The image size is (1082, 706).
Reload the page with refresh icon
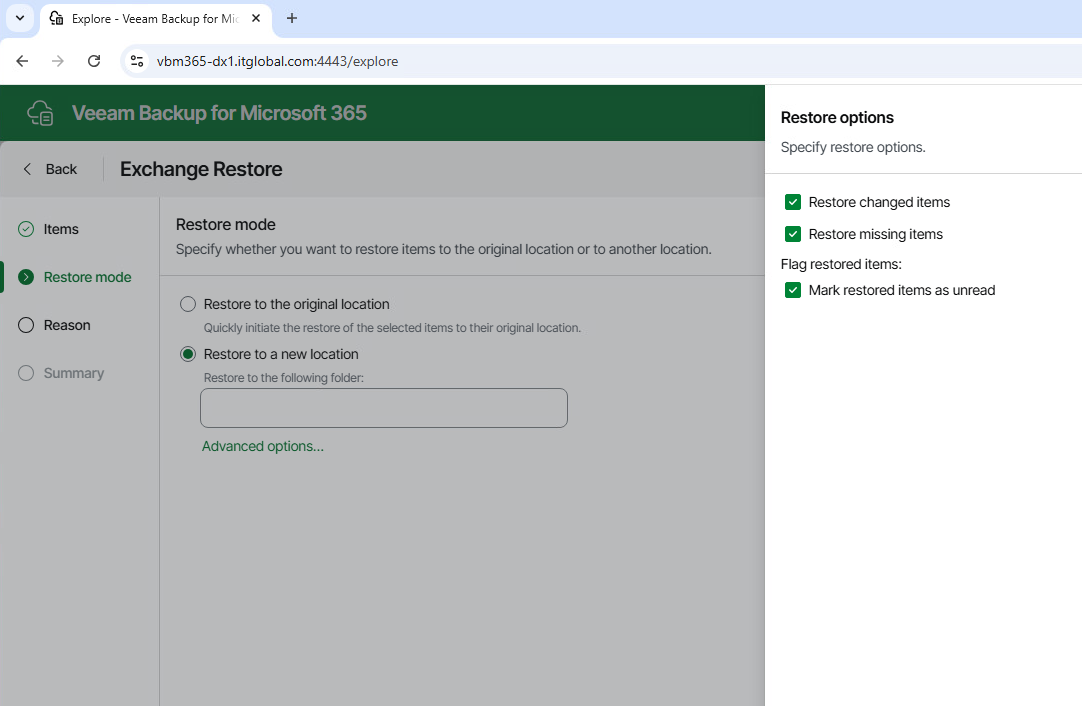(x=94, y=61)
